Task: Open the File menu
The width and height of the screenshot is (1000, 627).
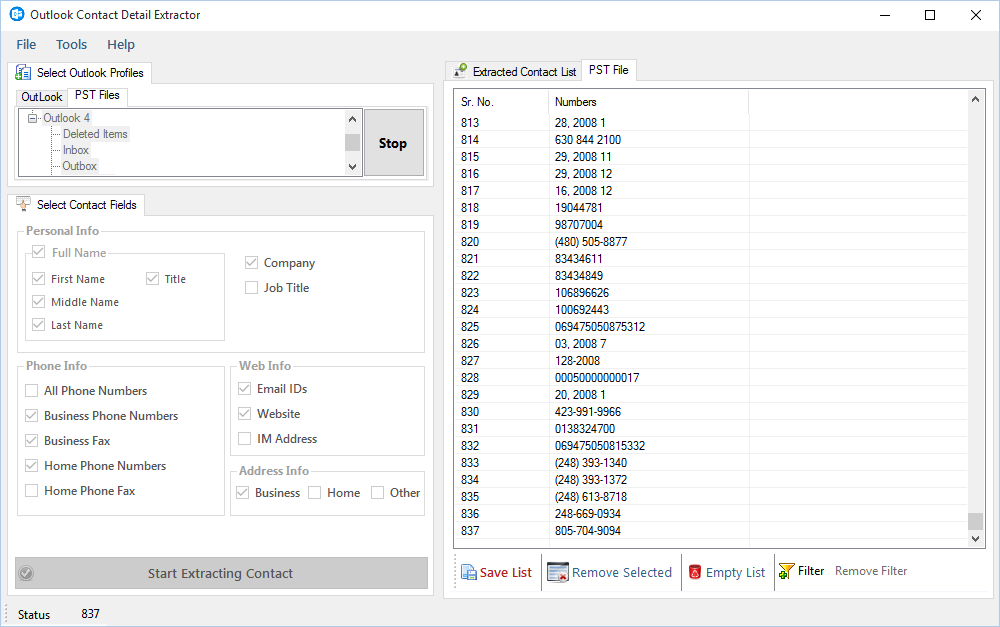Action: pyautogui.click(x=26, y=45)
